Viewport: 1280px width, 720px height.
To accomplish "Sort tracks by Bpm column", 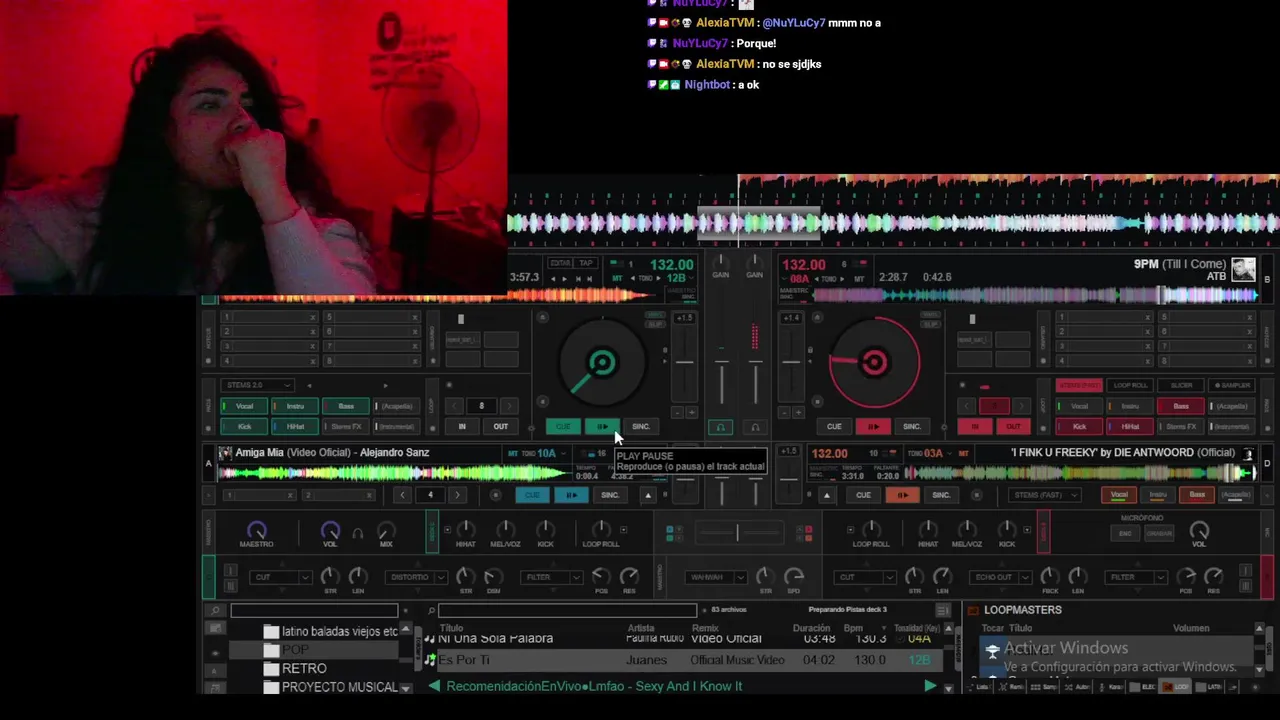I will coord(852,628).
